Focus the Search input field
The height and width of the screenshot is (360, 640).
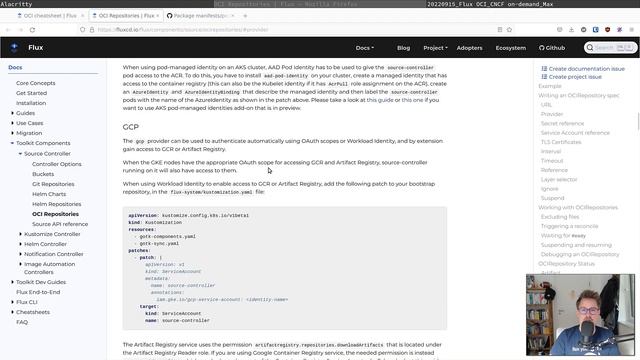click(x=610, y=48)
